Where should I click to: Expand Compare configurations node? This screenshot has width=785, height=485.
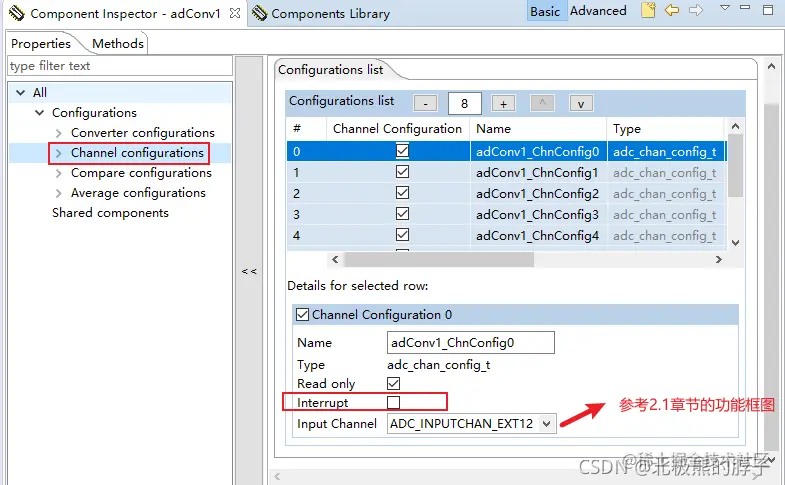(x=59, y=173)
